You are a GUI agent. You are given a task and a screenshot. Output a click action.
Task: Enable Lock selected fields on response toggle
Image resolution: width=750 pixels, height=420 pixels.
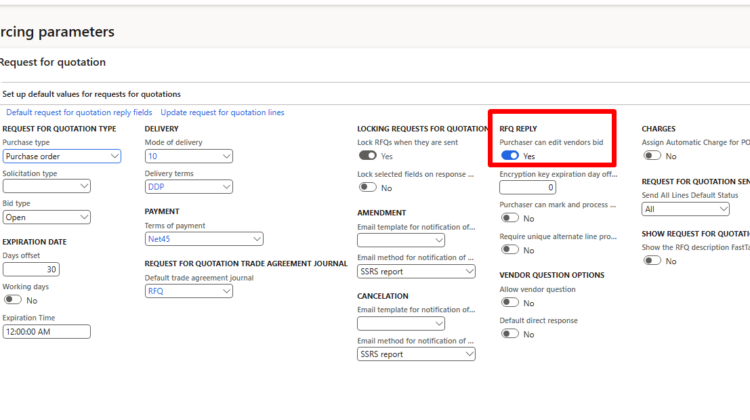click(x=368, y=188)
